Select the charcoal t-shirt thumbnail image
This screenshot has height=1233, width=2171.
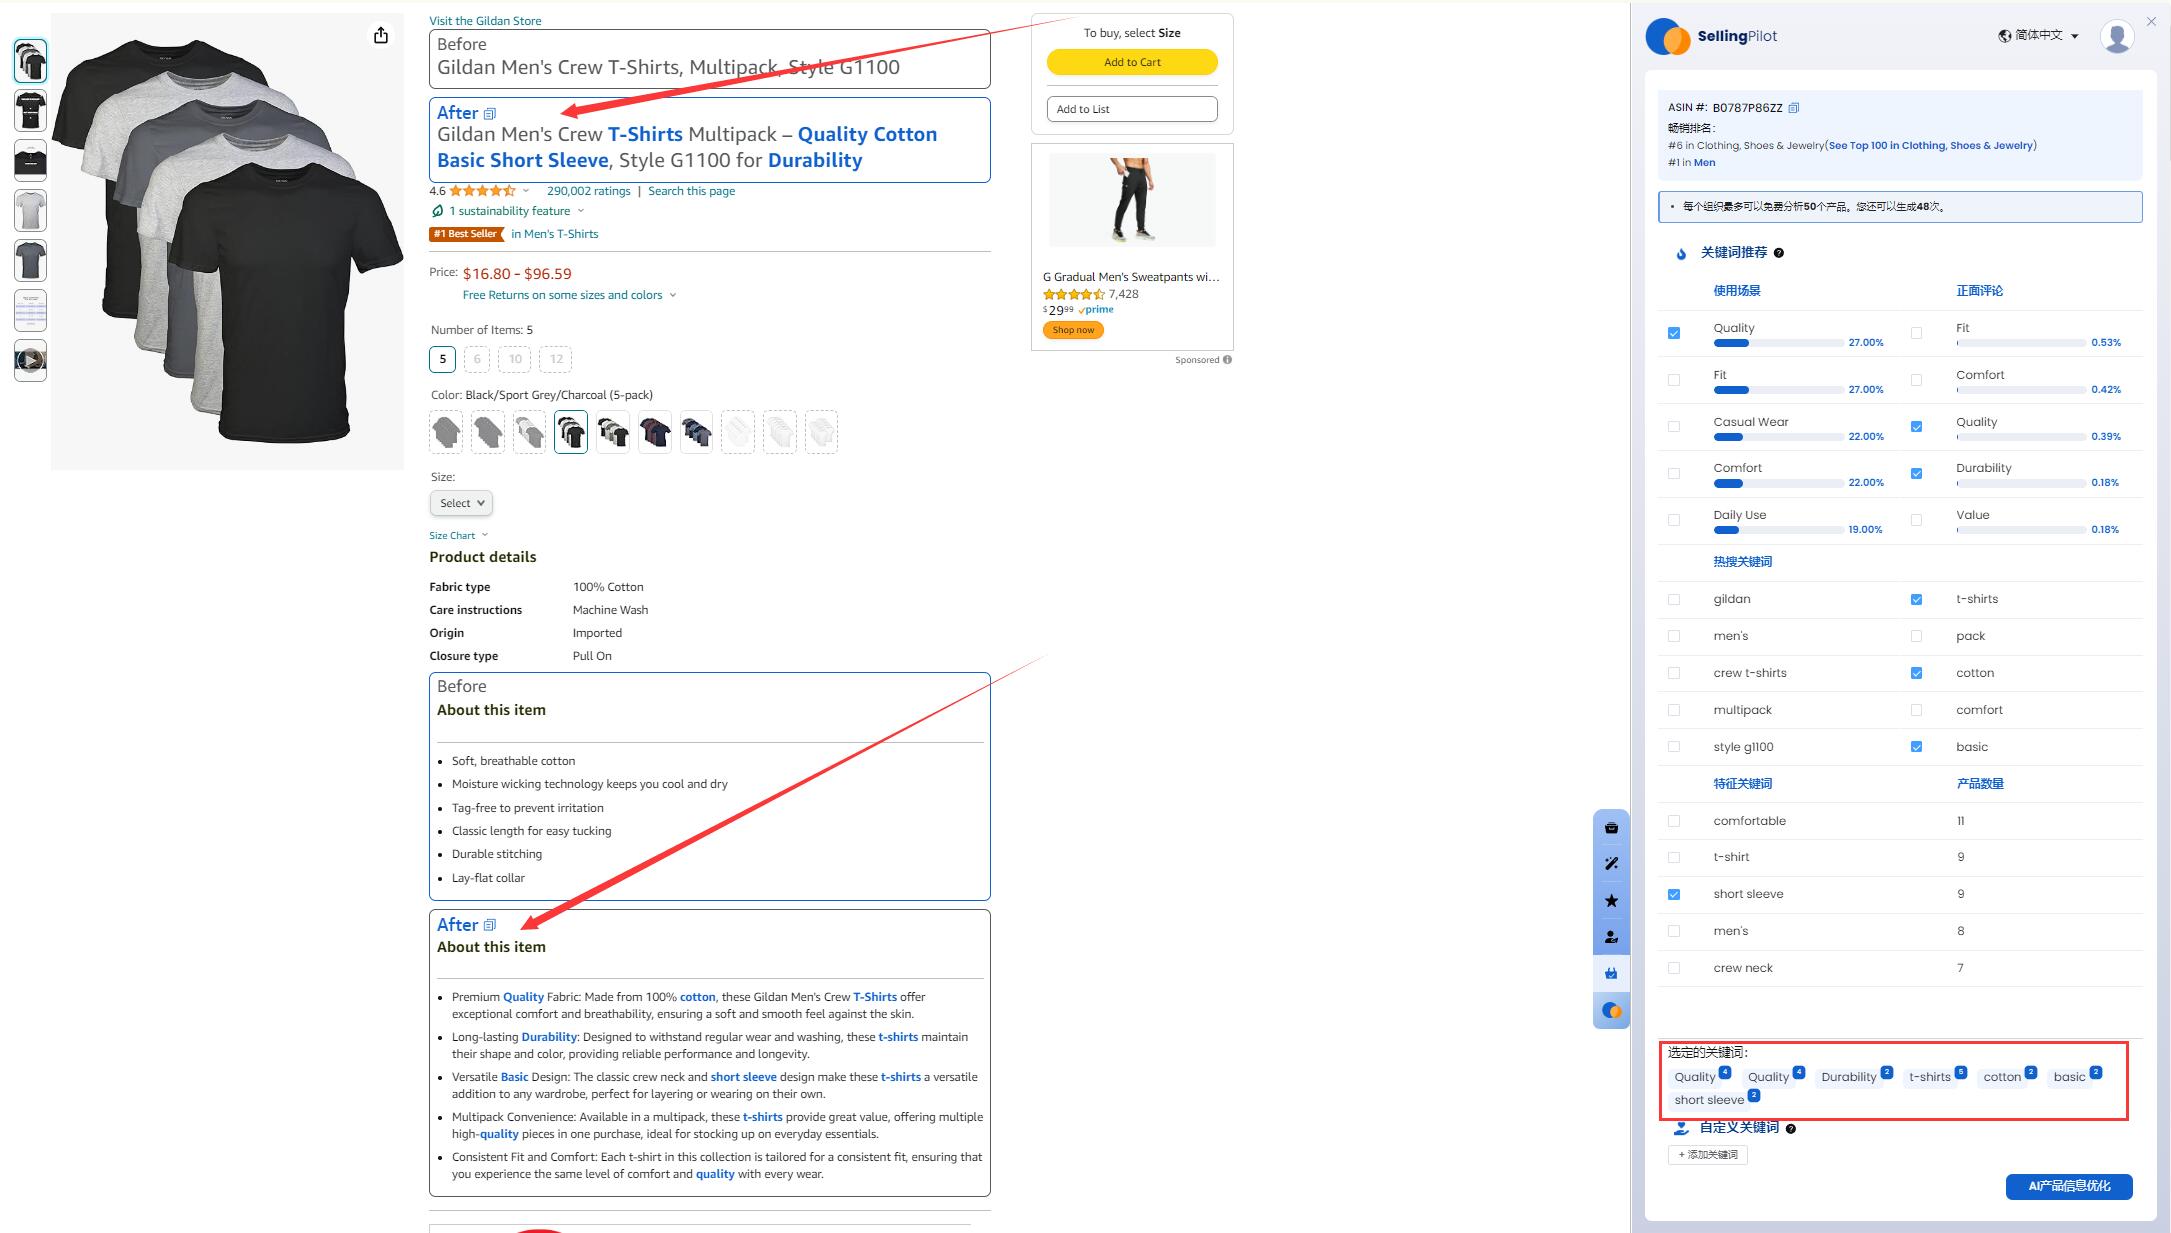(x=30, y=261)
